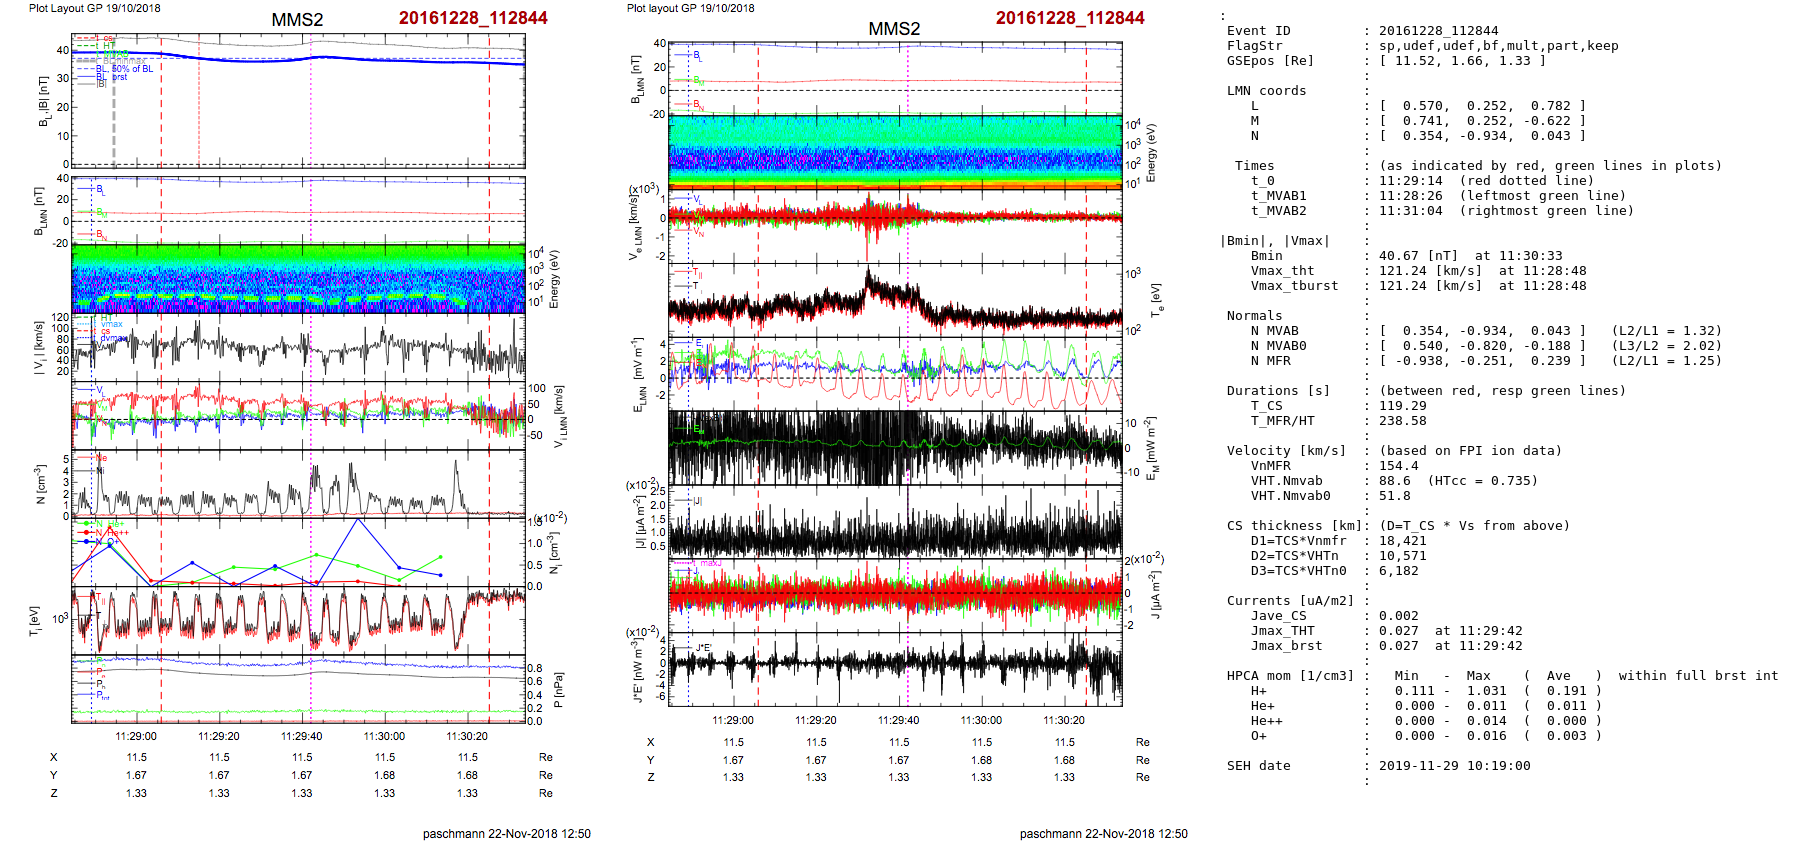This screenshot has height=841, width=1804.
Task: Click the MMS2 title above the right plot
Action: coord(894,29)
